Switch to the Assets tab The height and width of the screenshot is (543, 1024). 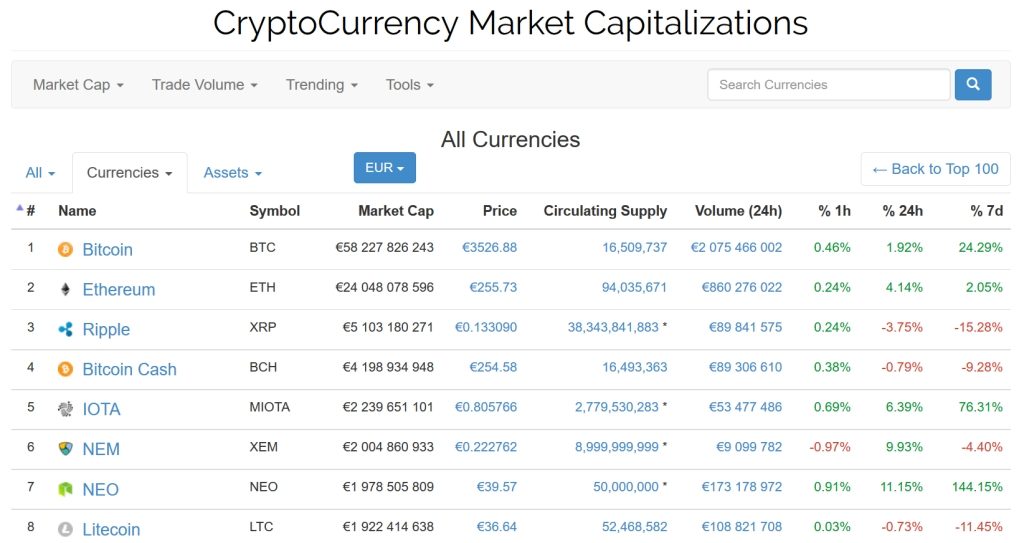click(232, 173)
